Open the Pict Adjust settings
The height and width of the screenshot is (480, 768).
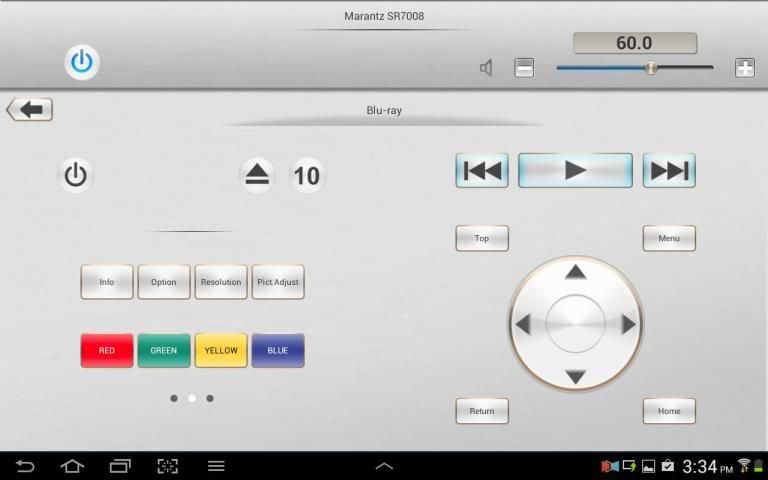coord(278,282)
